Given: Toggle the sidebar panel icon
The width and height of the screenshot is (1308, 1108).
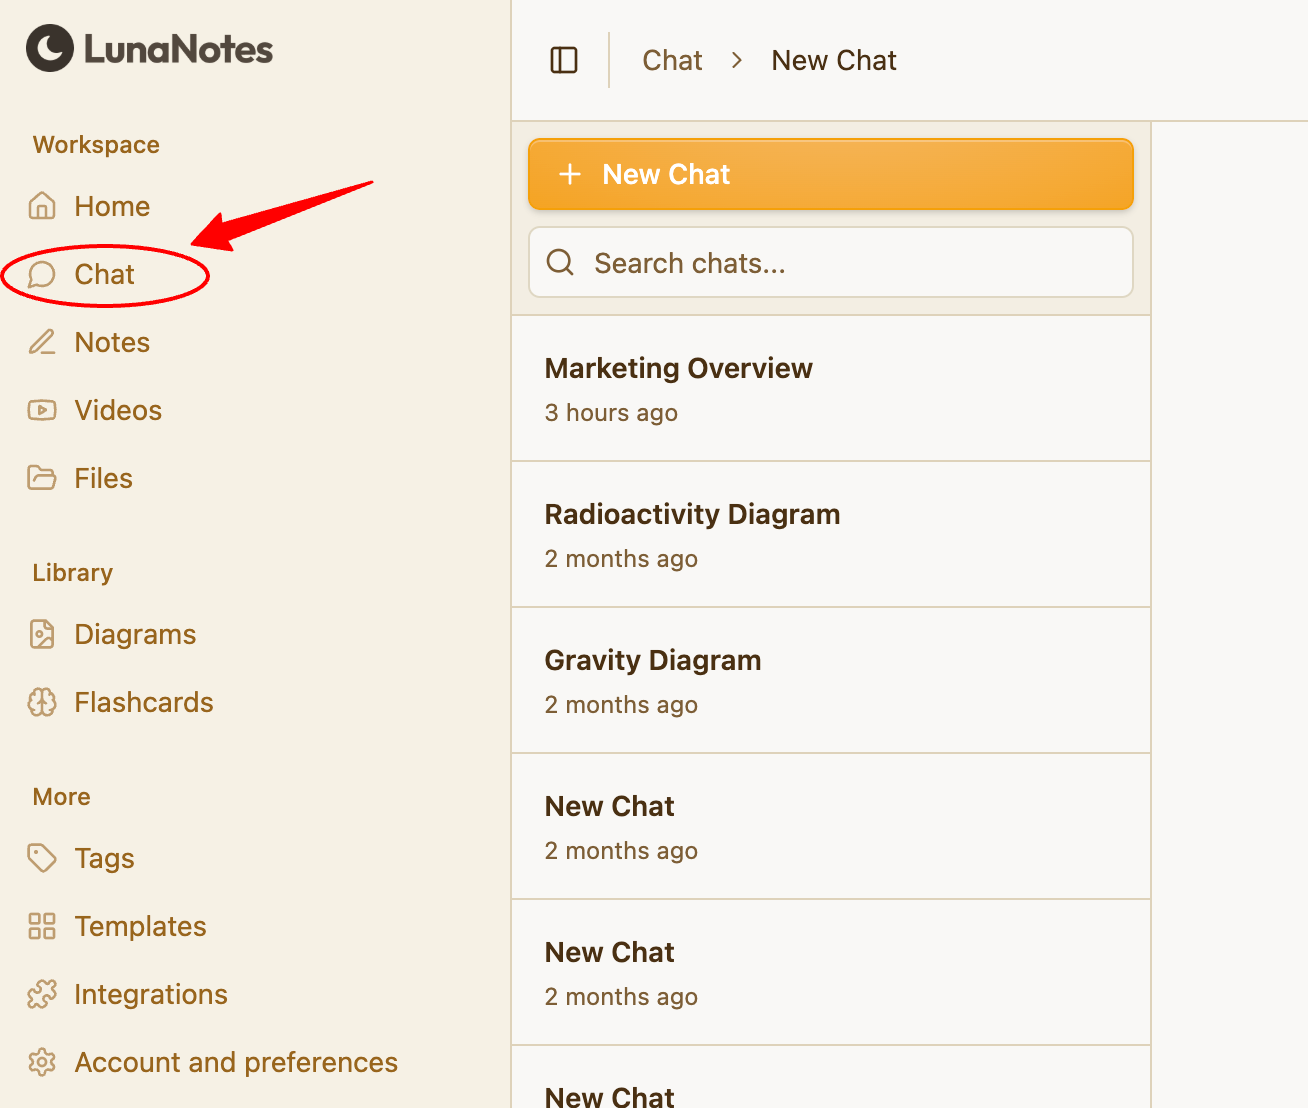Looking at the screenshot, I should point(564,61).
